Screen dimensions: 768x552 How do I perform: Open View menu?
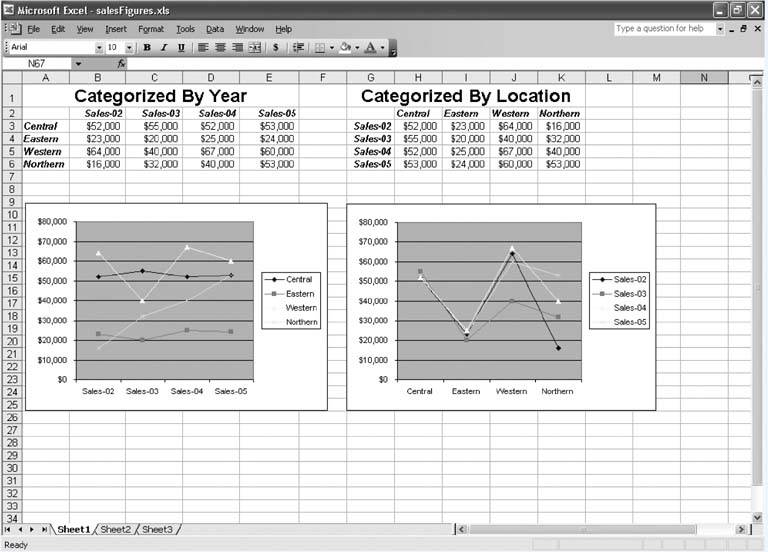point(85,29)
